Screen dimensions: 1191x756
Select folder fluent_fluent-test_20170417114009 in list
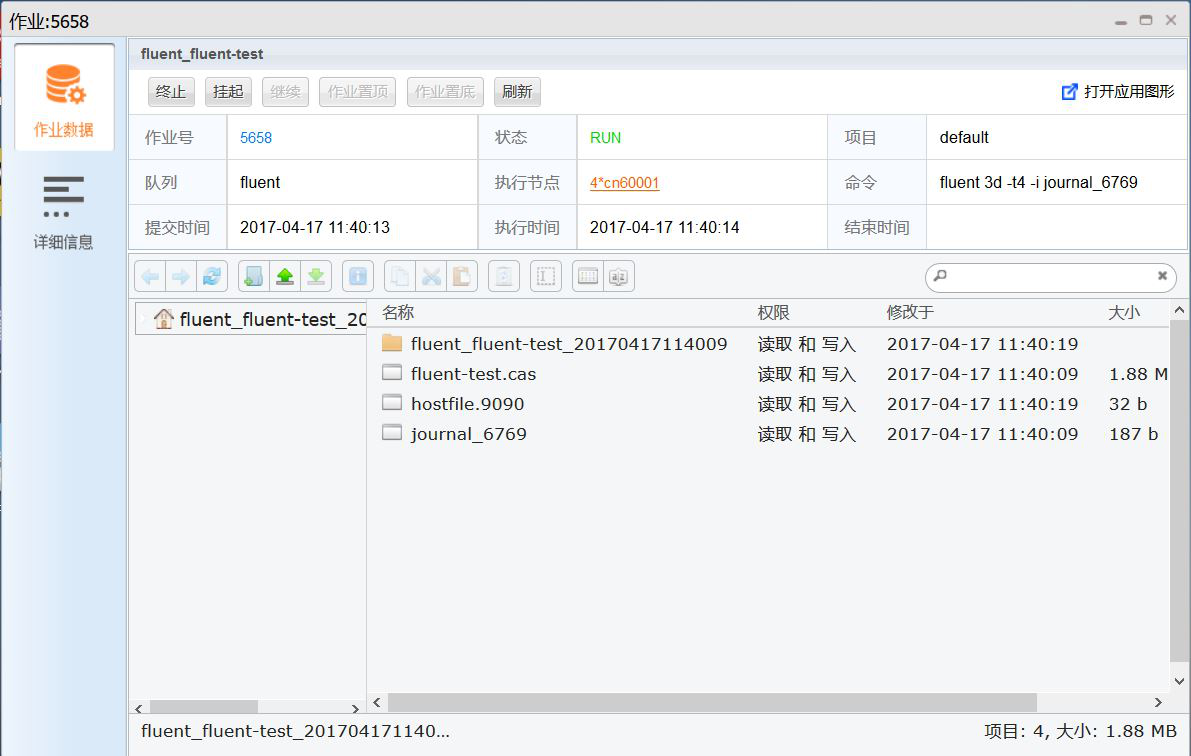569,343
